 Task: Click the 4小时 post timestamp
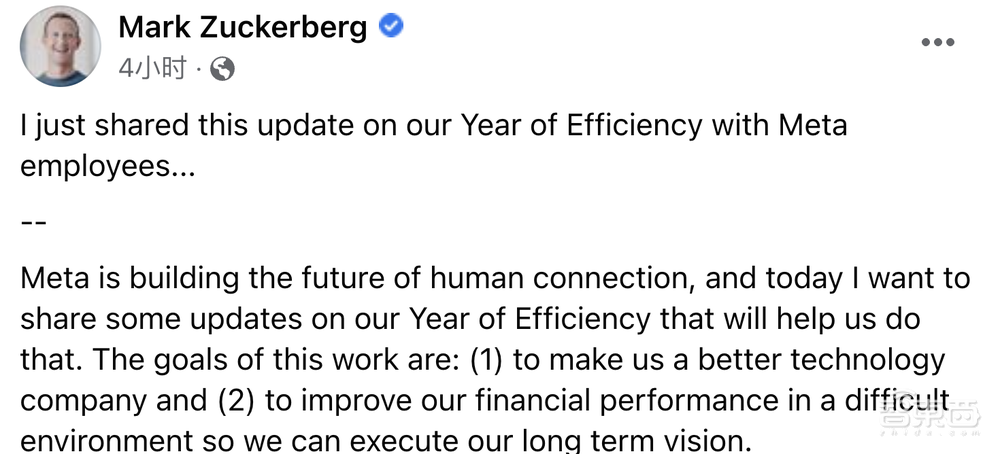(x=152, y=68)
